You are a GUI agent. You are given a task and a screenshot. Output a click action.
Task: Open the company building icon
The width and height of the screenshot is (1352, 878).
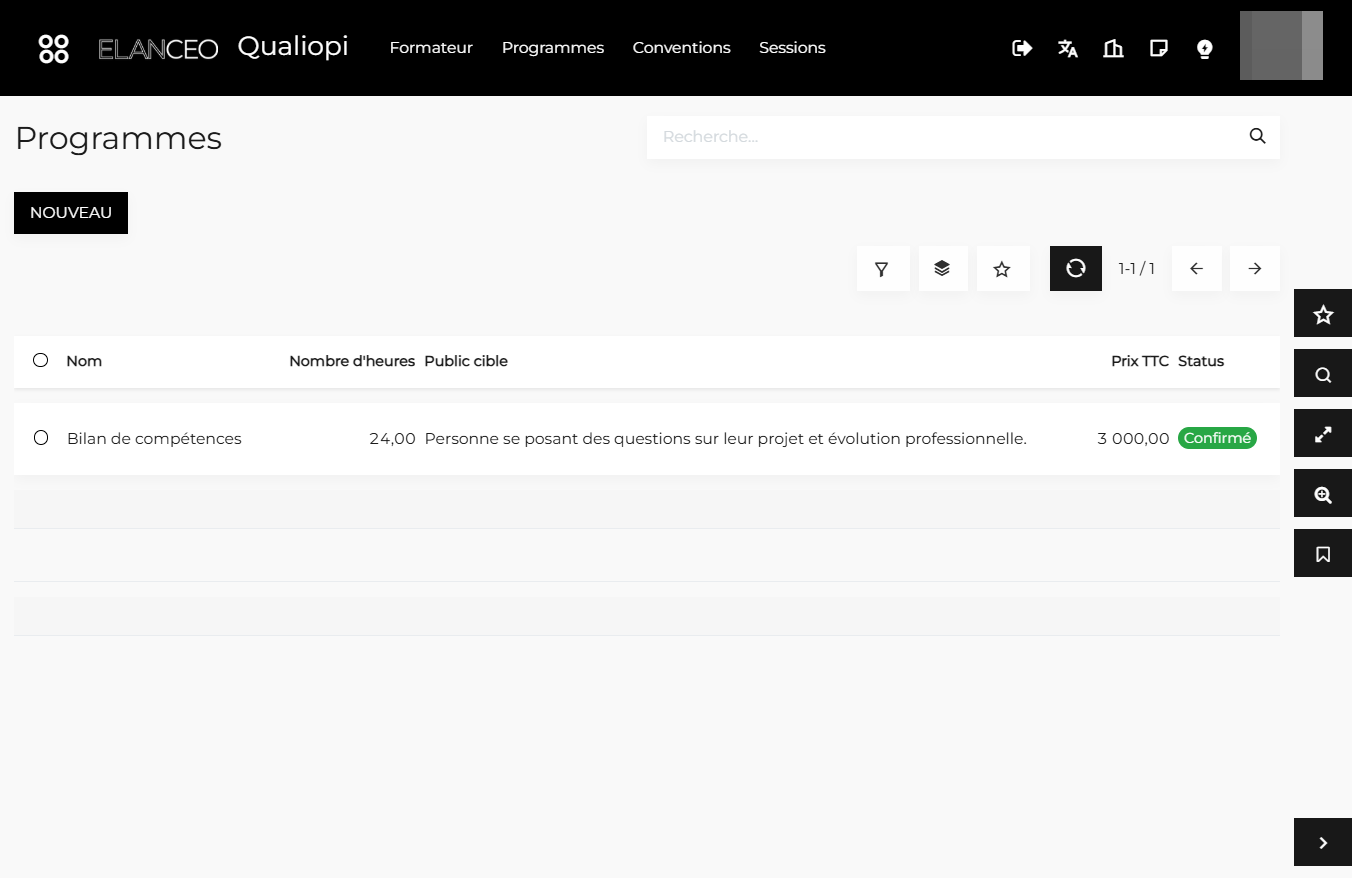1113,48
